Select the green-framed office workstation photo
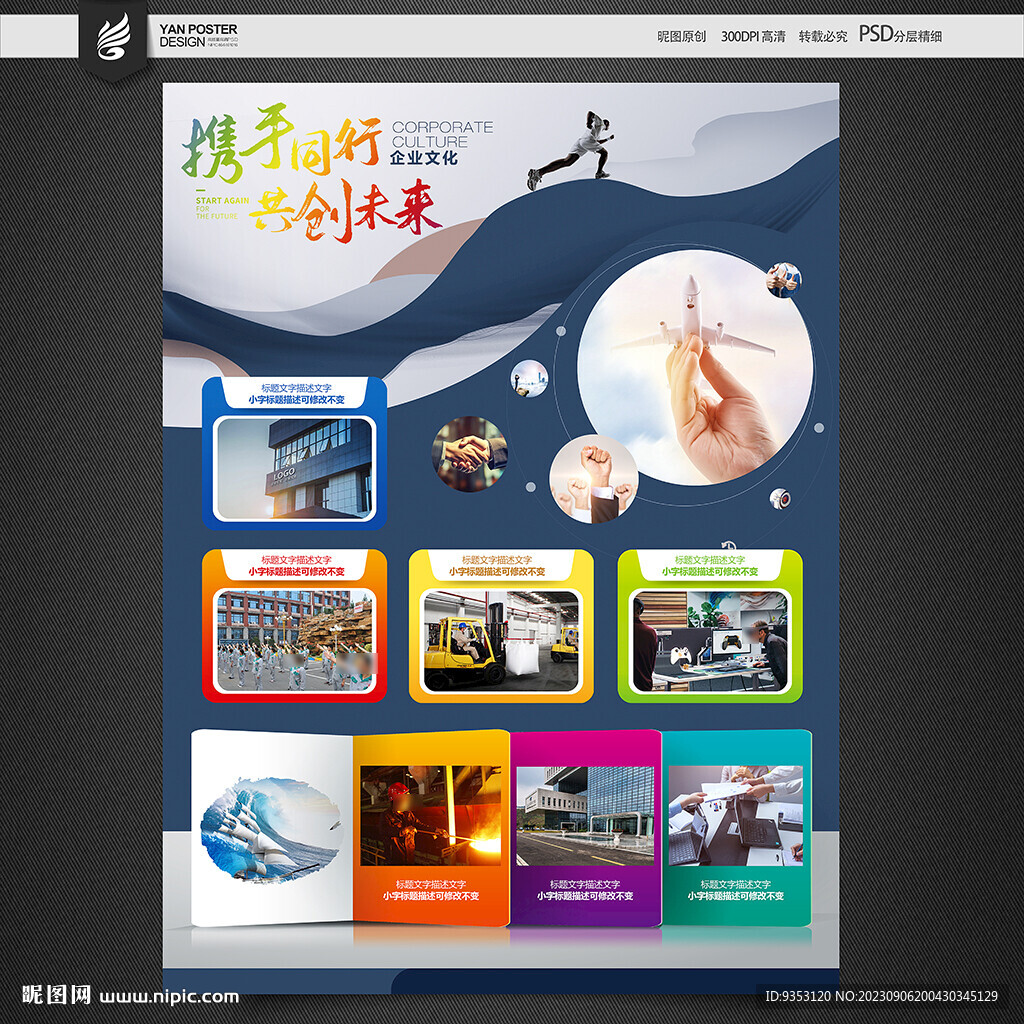 (710, 640)
